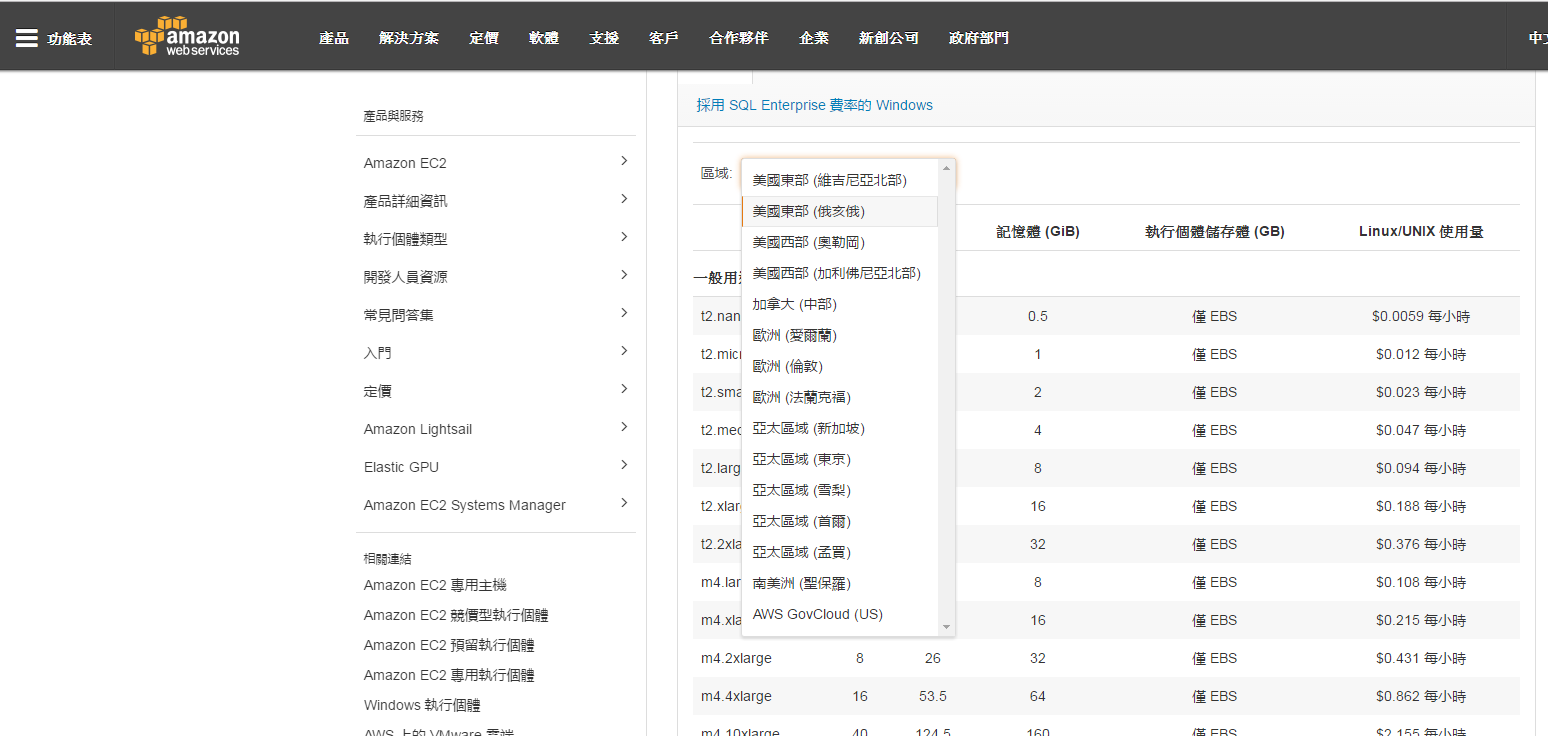Viewport: 1548px width, 736px height.
Task: Click 合作夥伴 in the header
Action: [739, 38]
